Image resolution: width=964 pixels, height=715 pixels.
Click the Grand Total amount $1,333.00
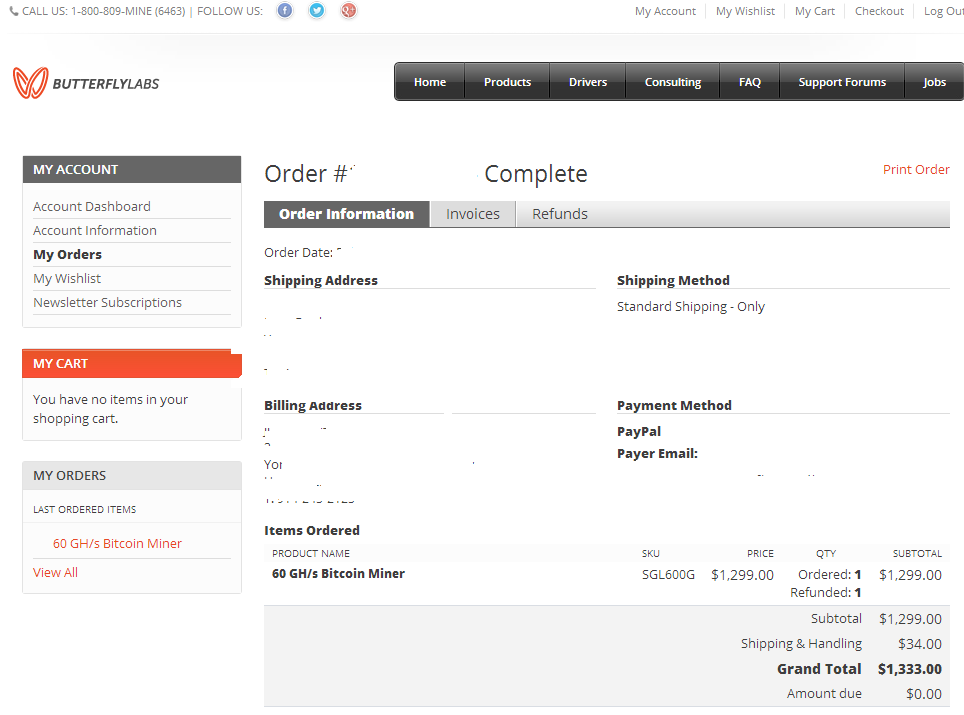(910, 669)
